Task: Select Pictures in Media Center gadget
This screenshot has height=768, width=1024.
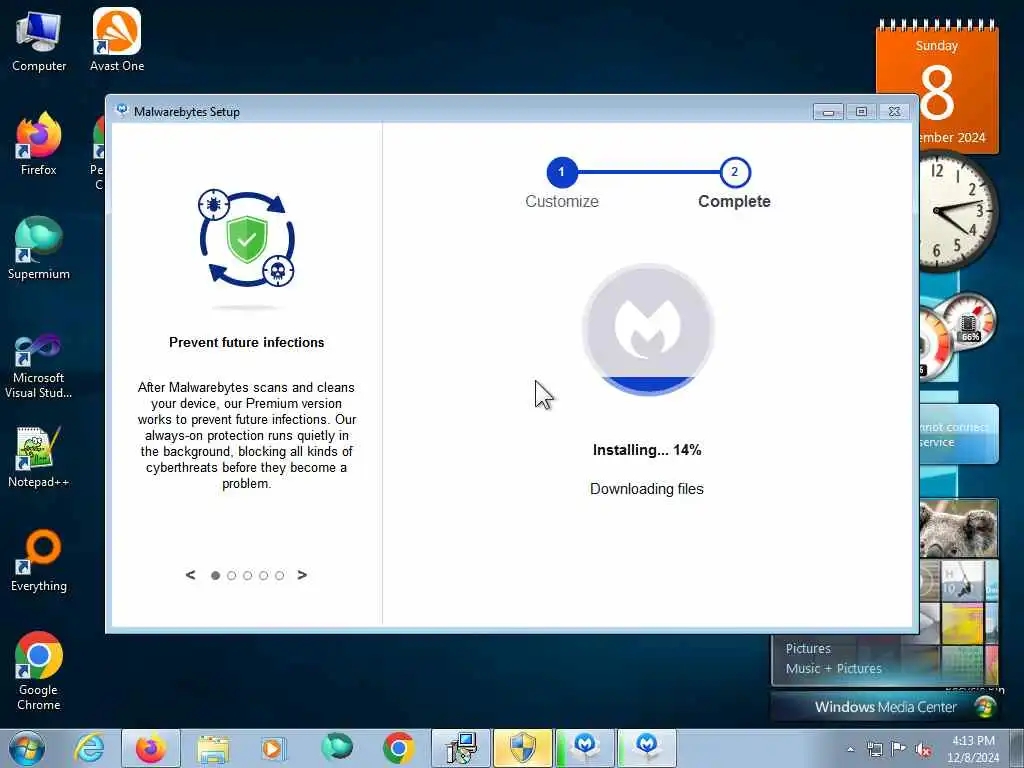Action: coord(808,648)
